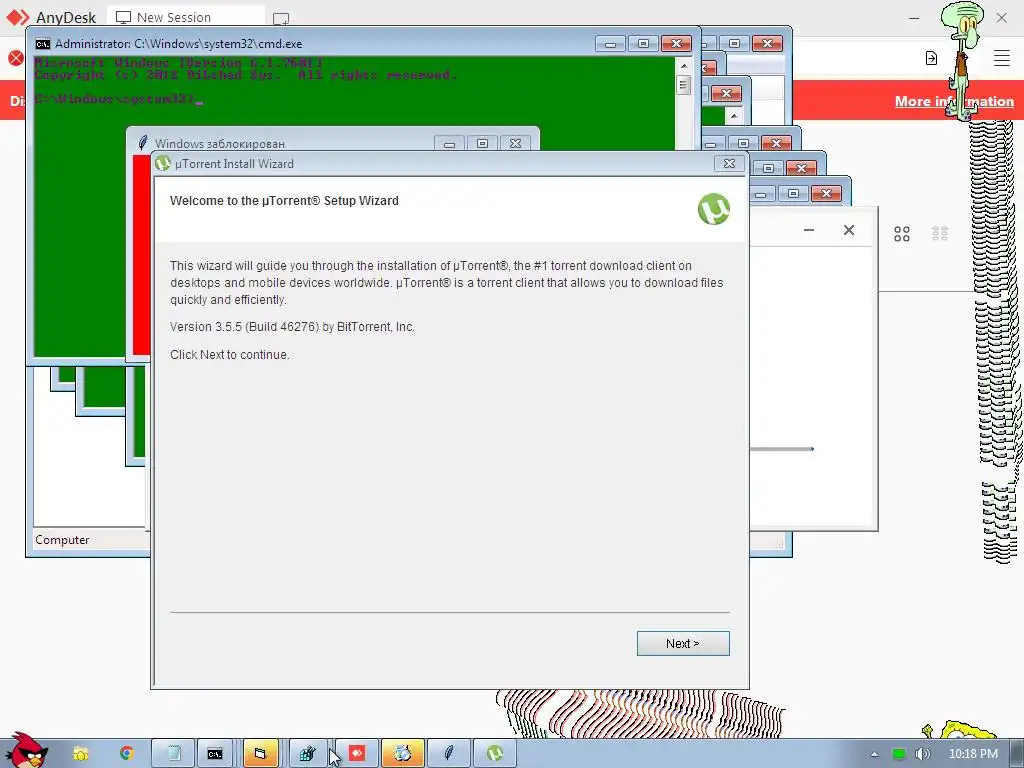Close the outer AnyDesk window

[1001, 18]
